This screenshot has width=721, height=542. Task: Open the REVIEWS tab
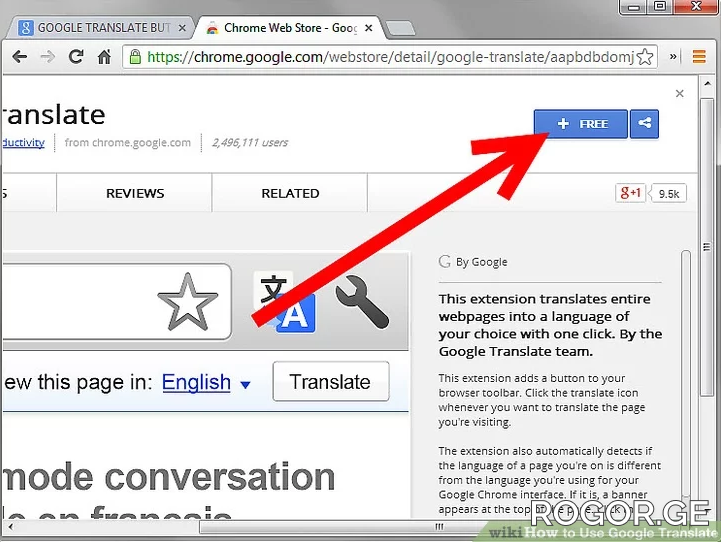point(135,193)
